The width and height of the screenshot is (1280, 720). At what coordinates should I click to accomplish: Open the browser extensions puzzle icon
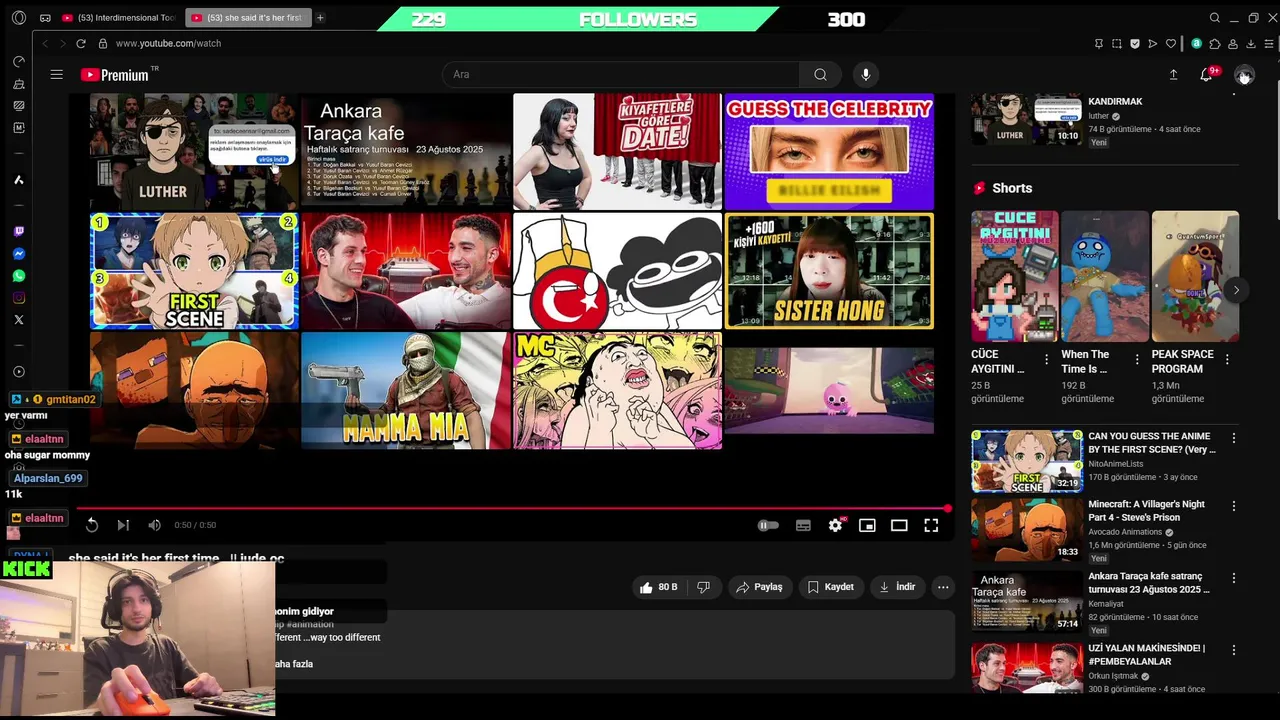coord(1215,44)
